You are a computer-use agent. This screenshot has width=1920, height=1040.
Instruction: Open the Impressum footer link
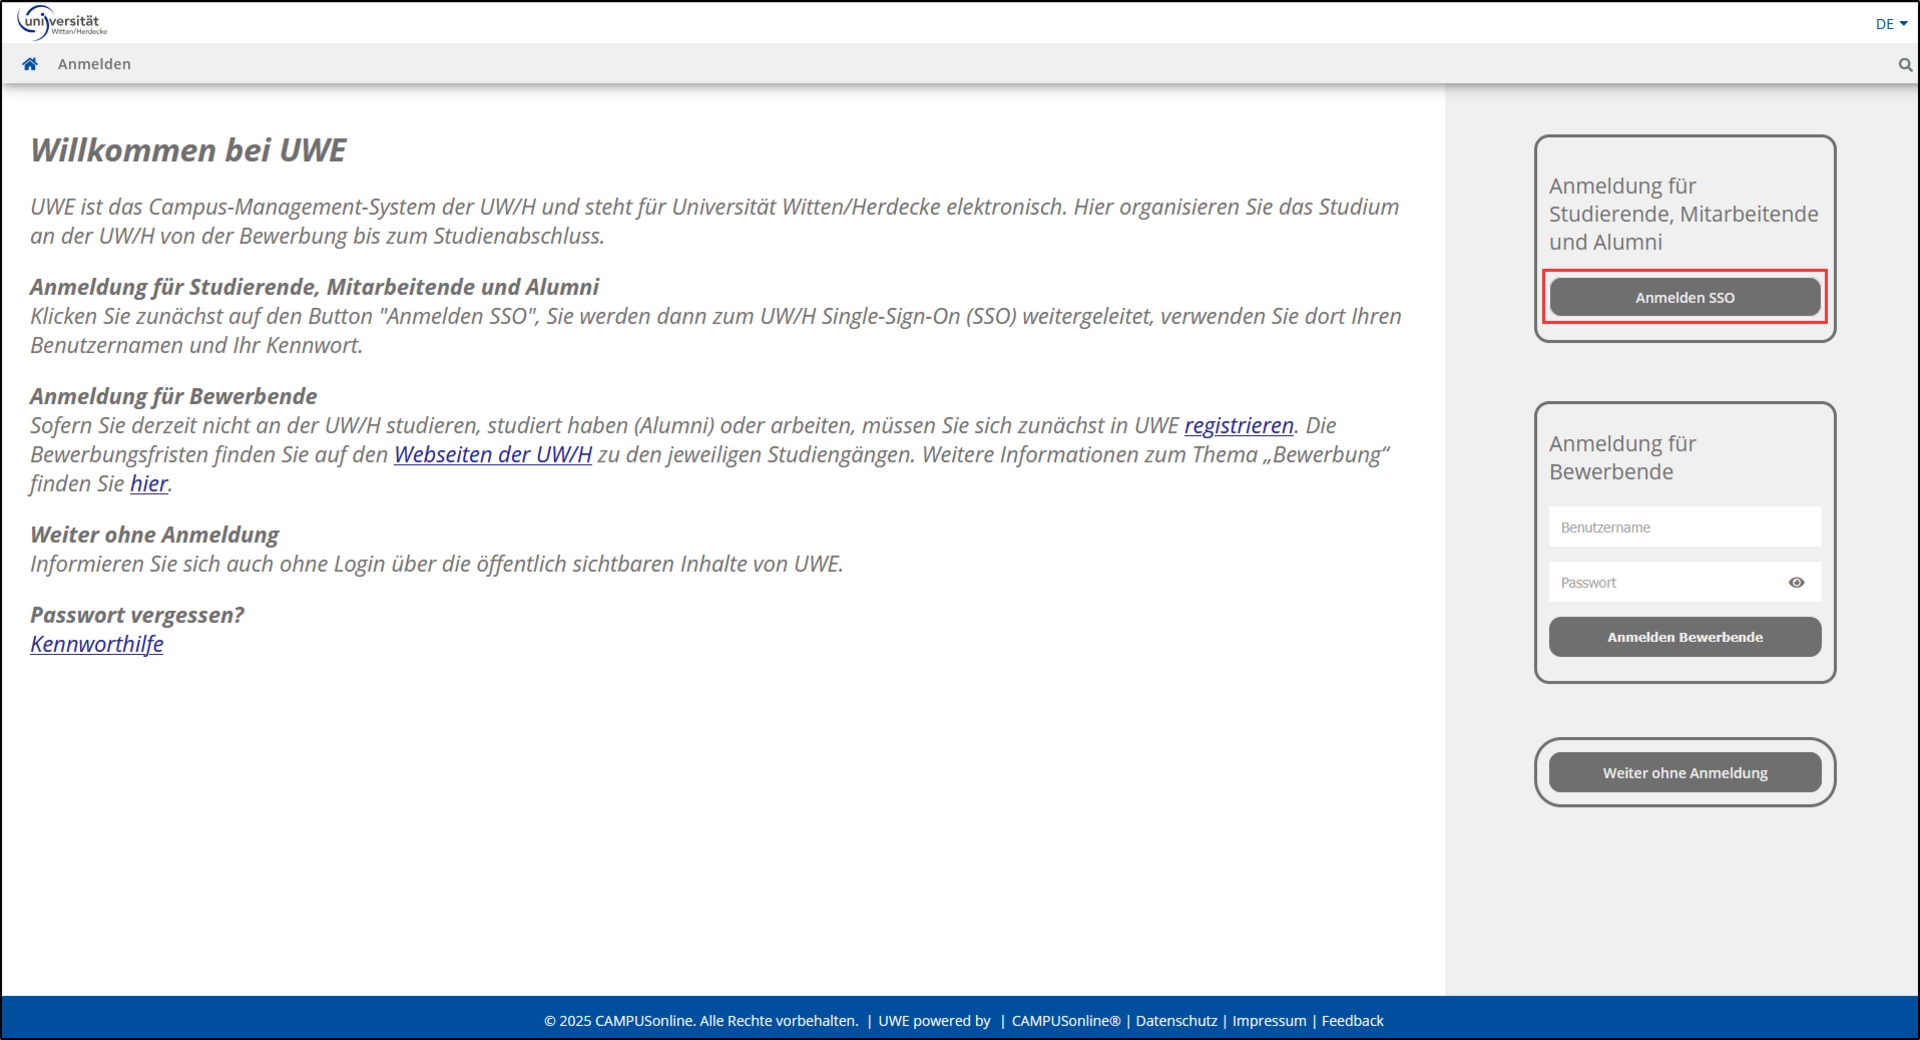(x=1269, y=1021)
